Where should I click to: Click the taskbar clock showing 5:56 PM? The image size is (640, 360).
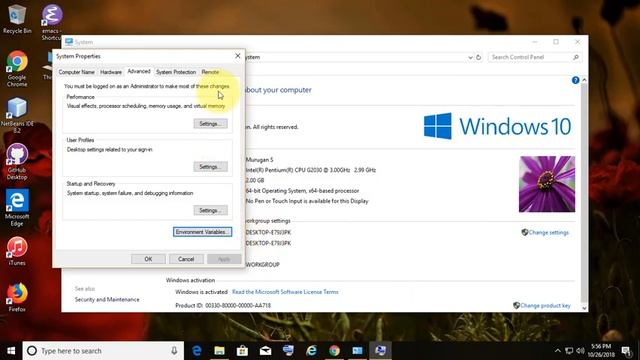[x=601, y=351]
